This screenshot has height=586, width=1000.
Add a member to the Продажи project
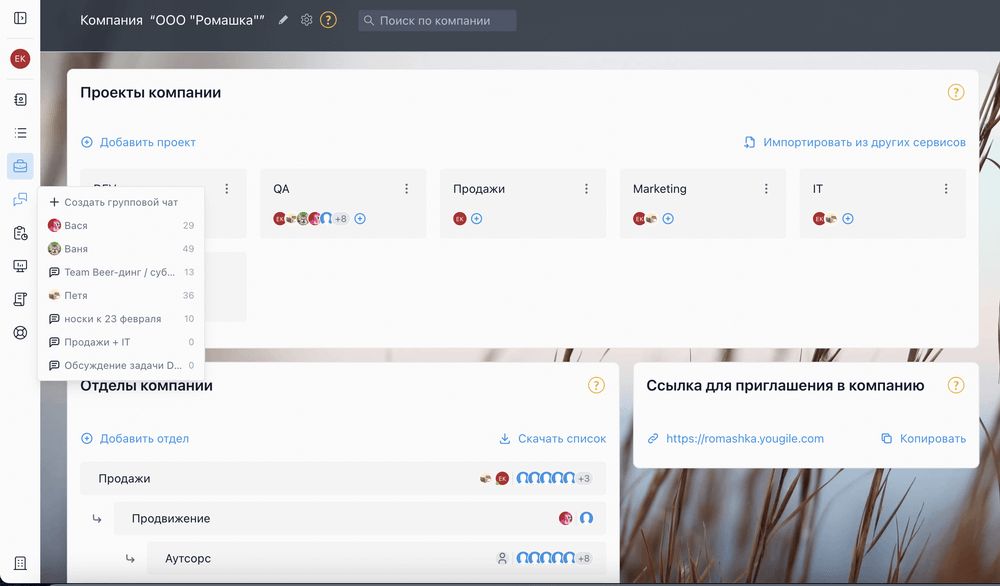click(477, 218)
